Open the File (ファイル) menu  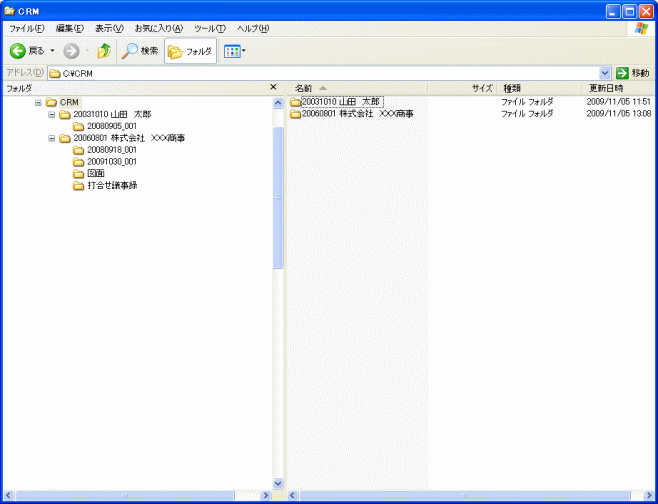click(26, 28)
